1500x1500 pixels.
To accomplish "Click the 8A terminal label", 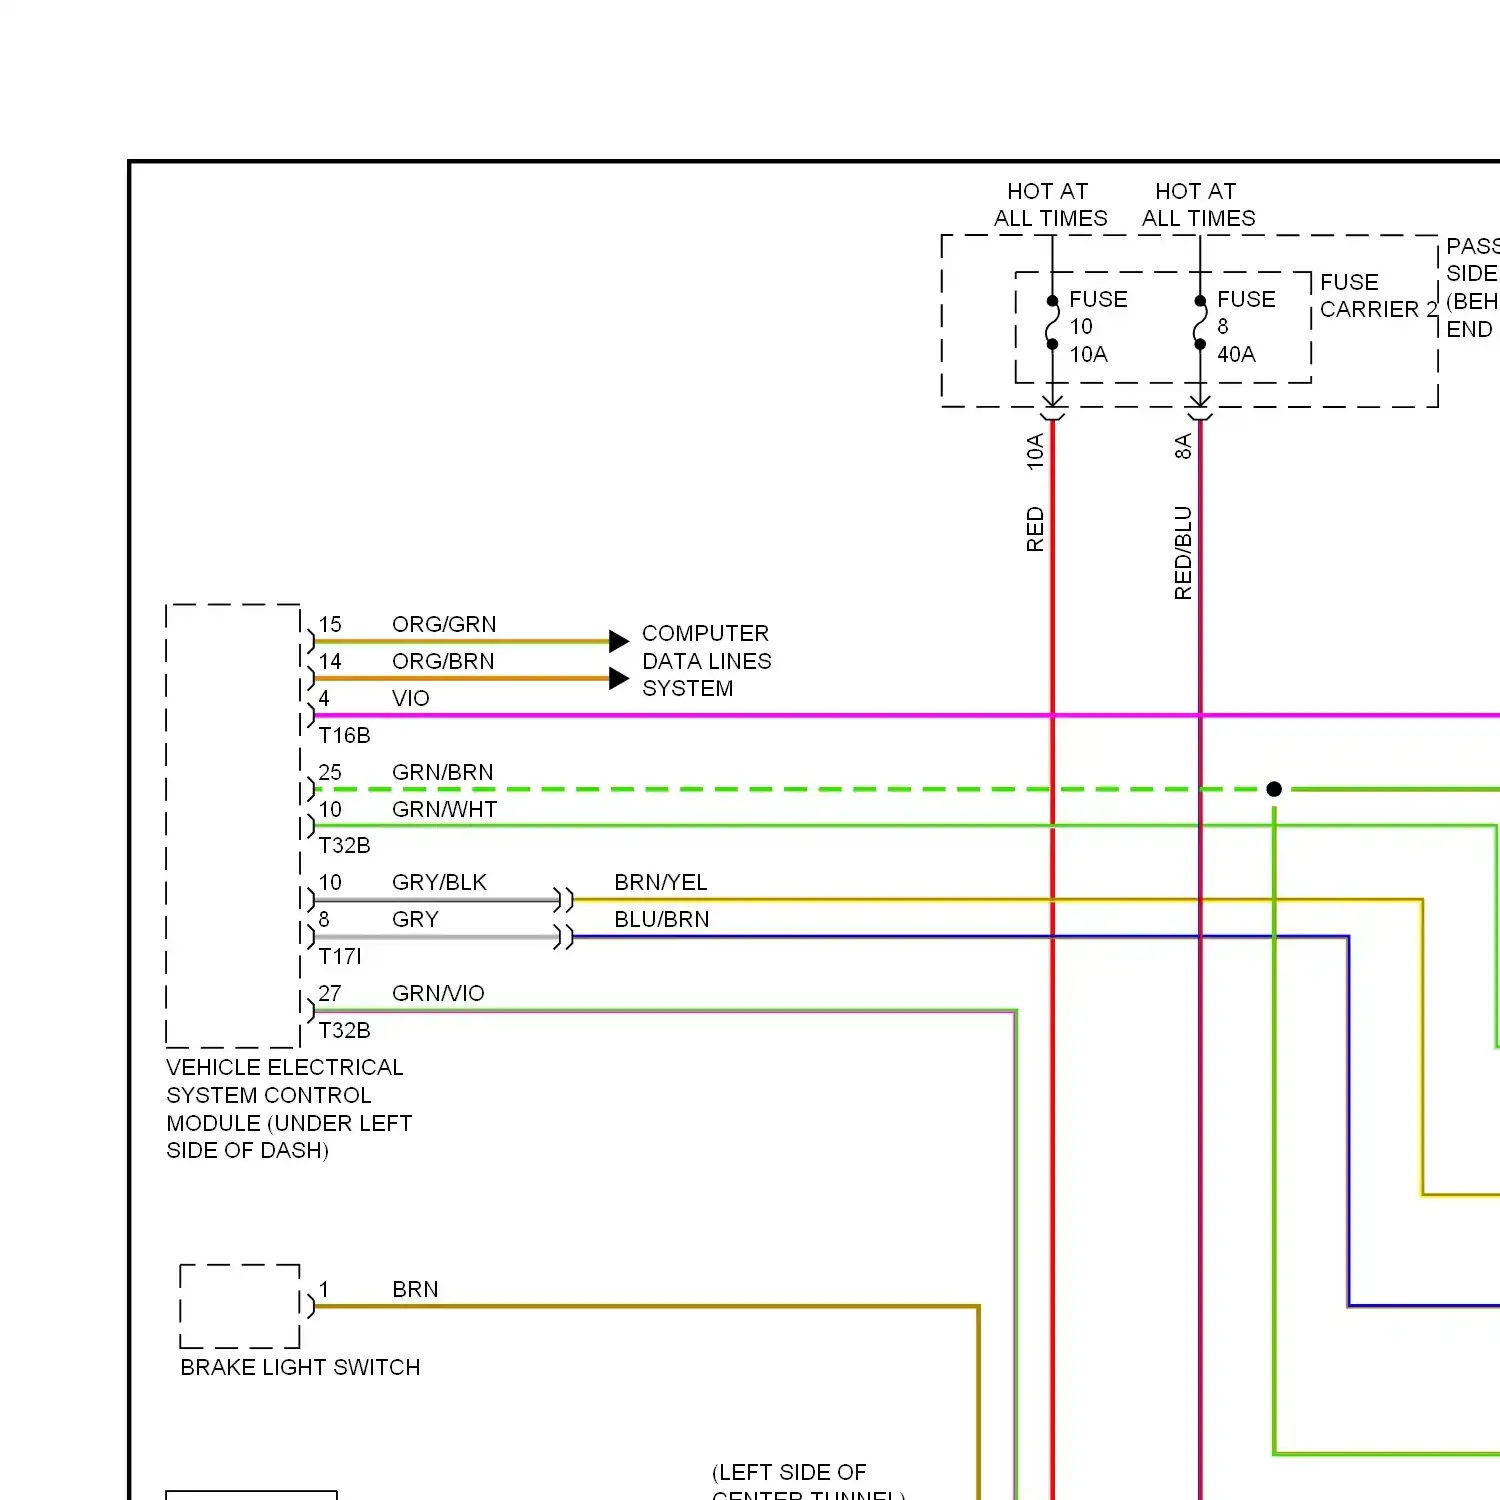I will (x=1183, y=446).
